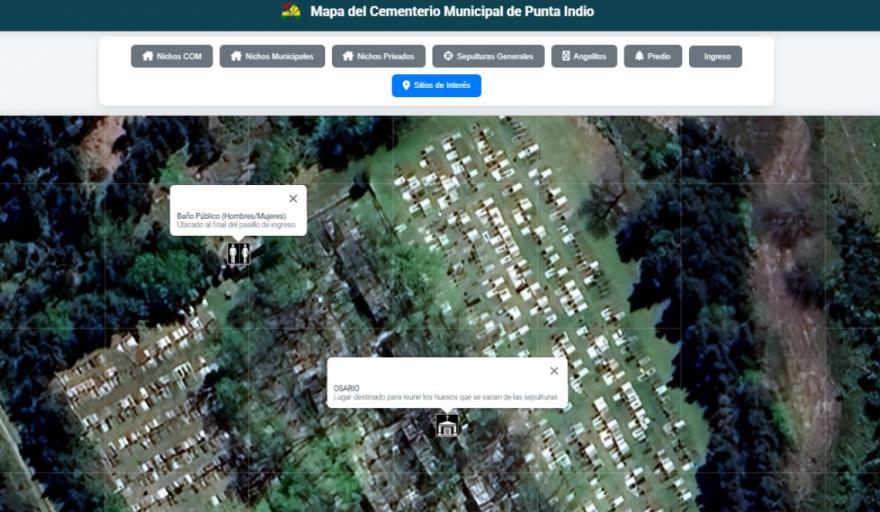Click the house icon on Nichos Privados
This screenshot has width=880, height=512.
click(x=348, y=57)
